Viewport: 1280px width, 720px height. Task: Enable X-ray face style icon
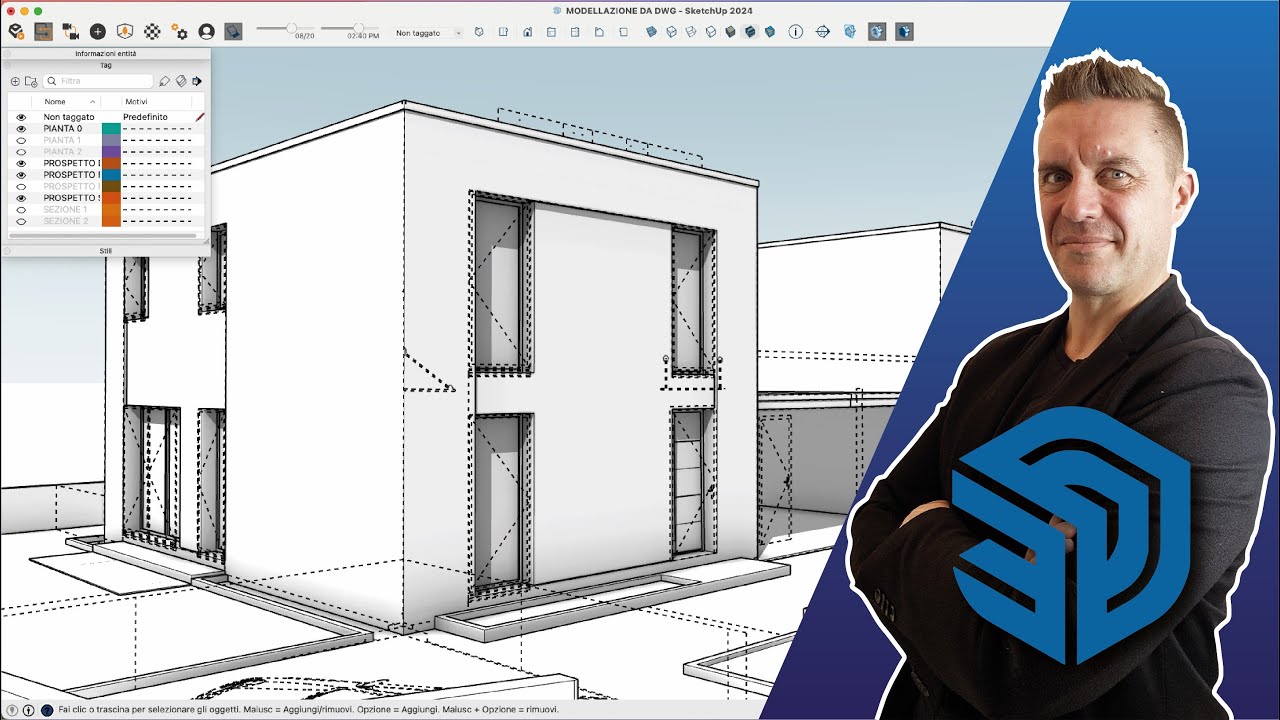[651, 32]
